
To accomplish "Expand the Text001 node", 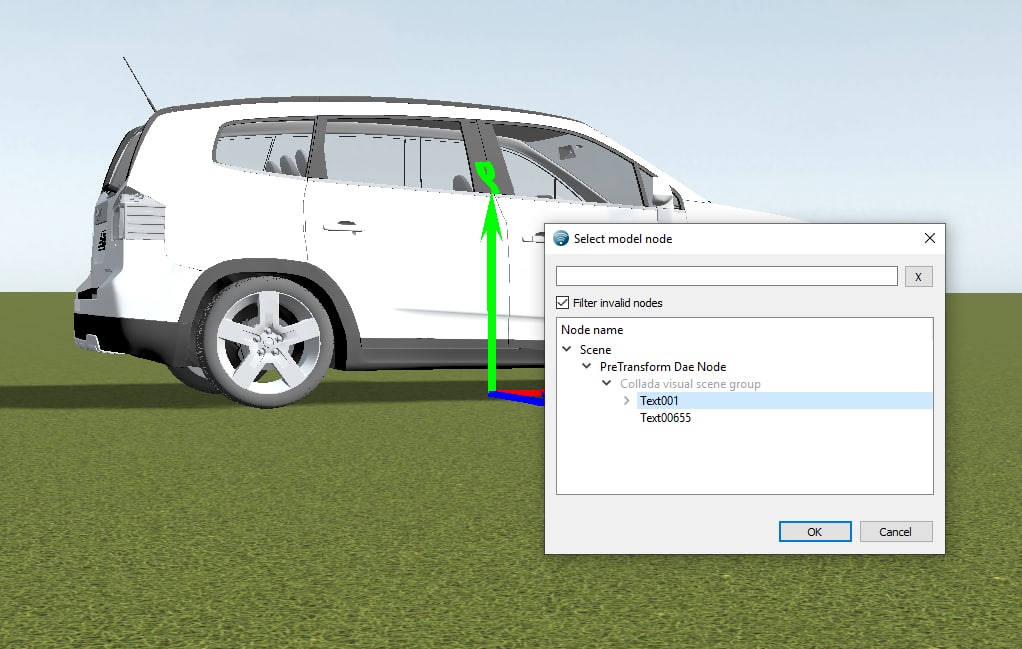I will (x=626, y=400).
